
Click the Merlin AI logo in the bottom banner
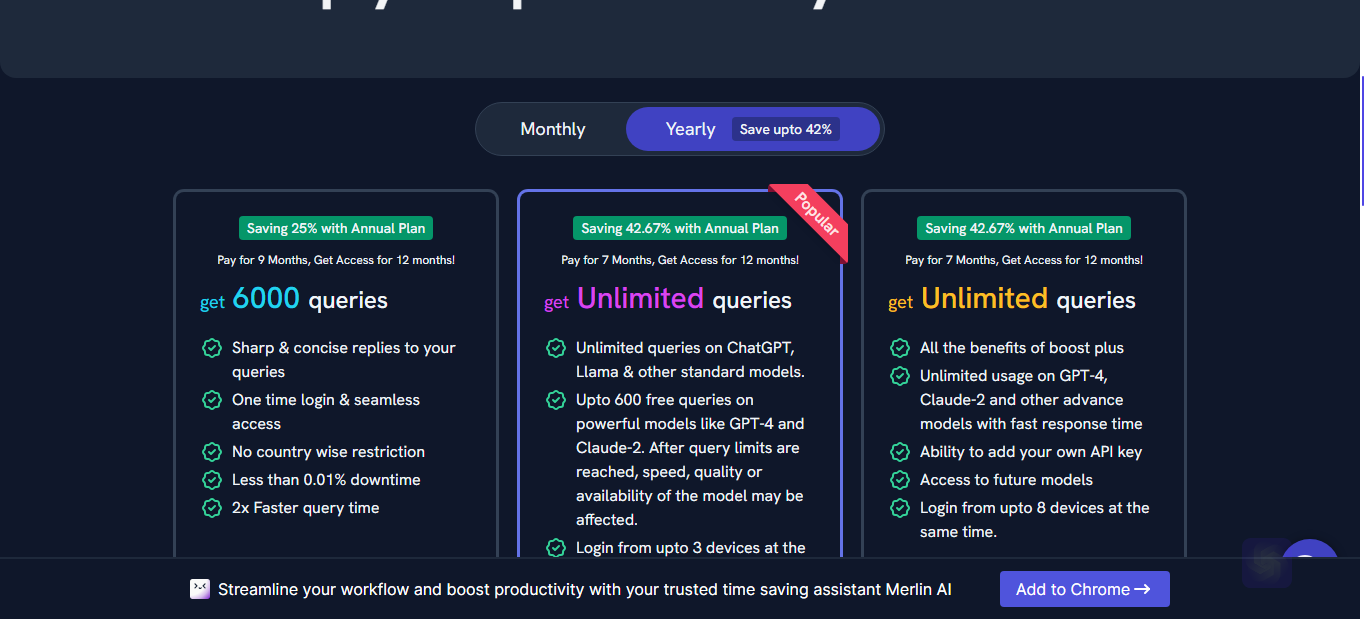click(200, 589)
